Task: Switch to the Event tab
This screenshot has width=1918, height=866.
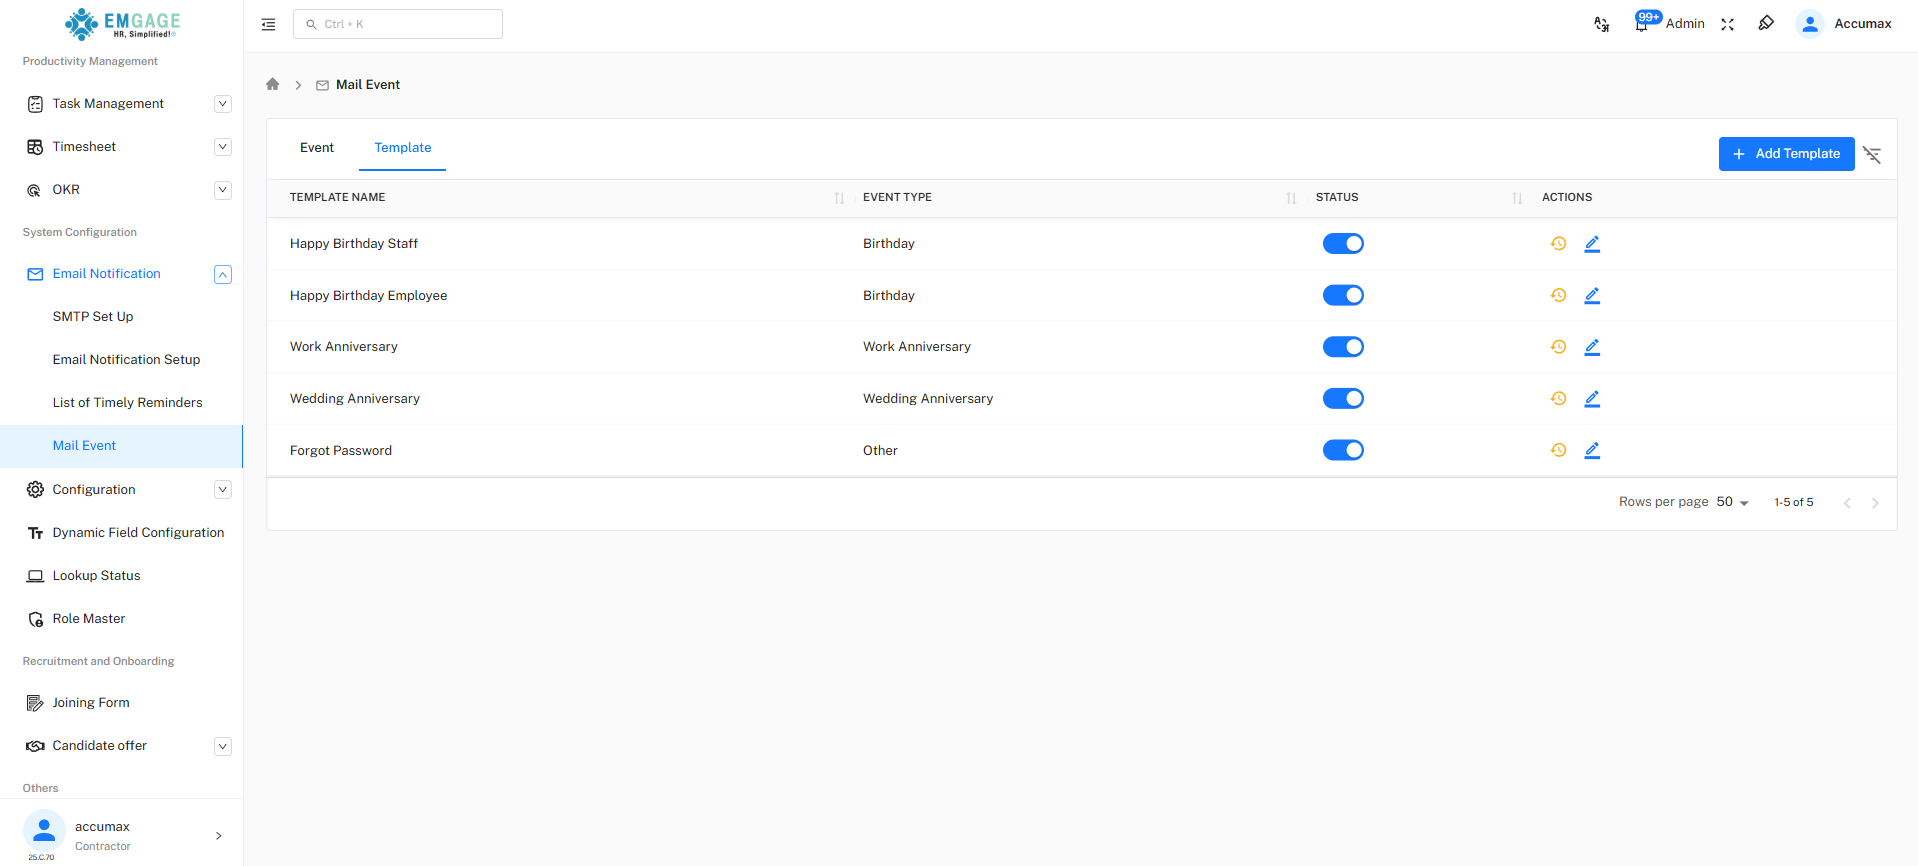Action: [317, 147]
